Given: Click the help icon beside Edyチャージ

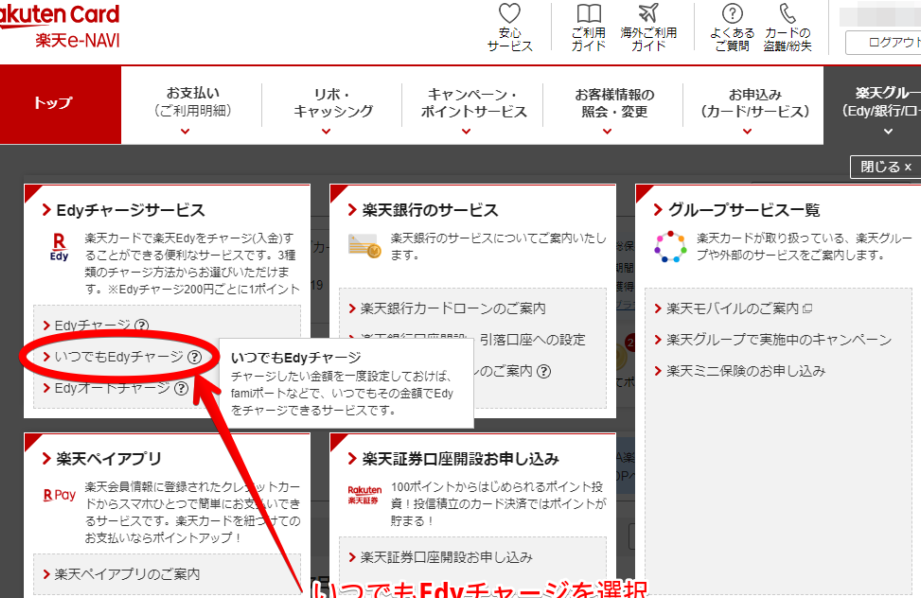Looking at the screenshot, I should (142, 325).
